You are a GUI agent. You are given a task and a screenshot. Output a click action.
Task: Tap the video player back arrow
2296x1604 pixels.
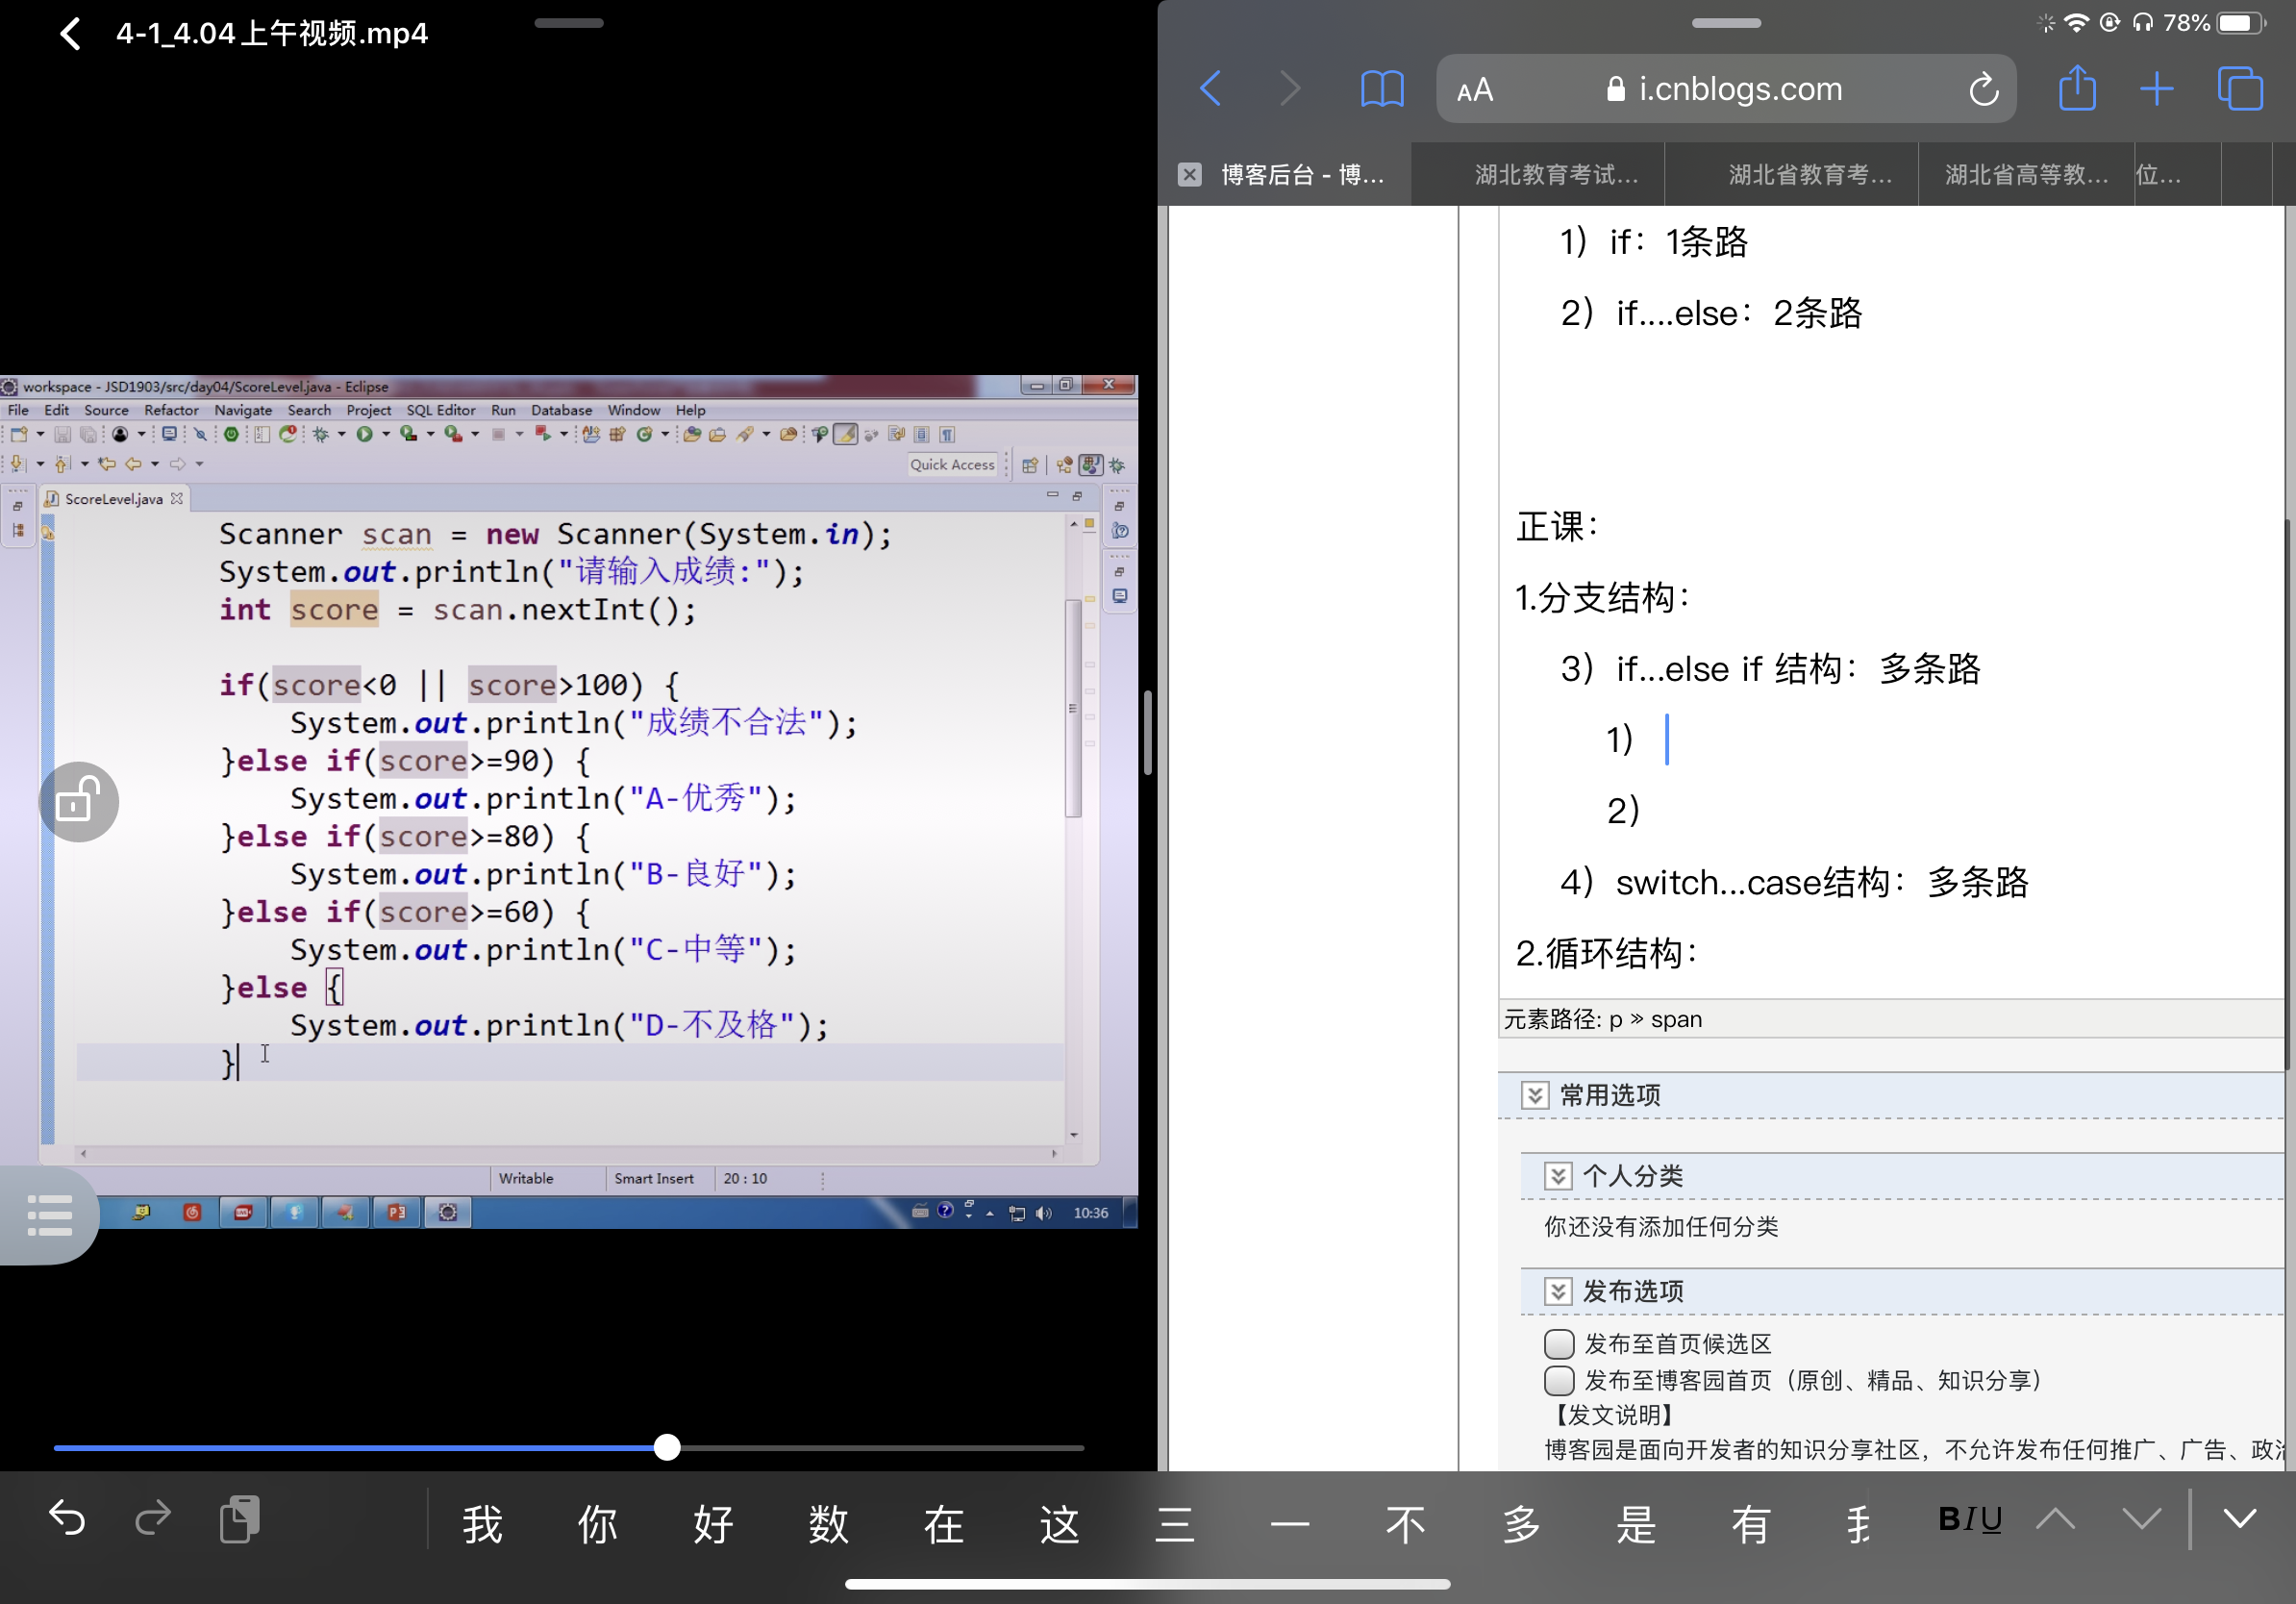(x=70, y=34)
